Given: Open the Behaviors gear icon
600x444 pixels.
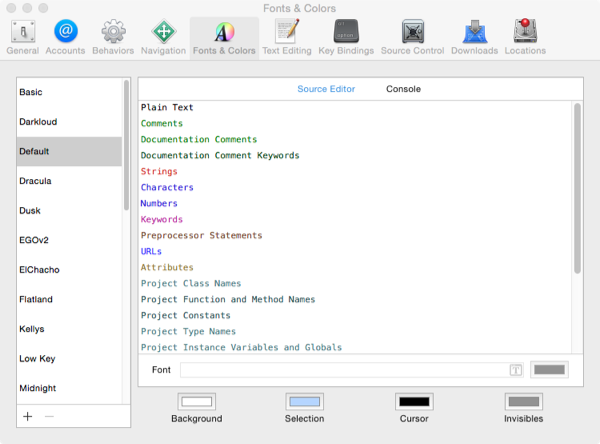Looking at the screenshot, I should pyautogui.click(x=113, y=31).
